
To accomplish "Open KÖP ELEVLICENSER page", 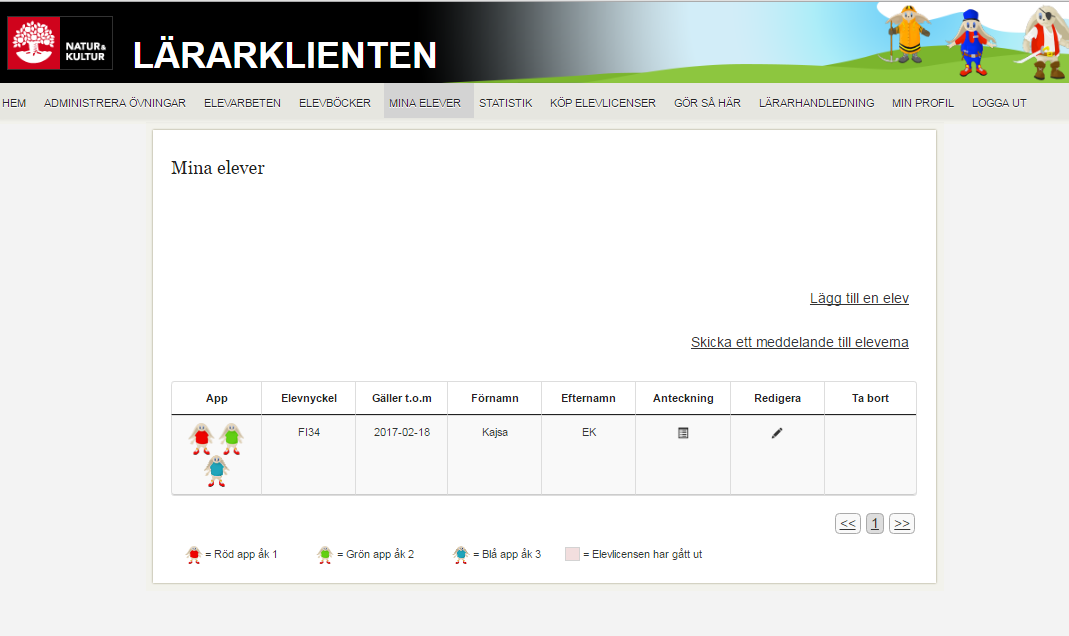I will coord(603,103).
